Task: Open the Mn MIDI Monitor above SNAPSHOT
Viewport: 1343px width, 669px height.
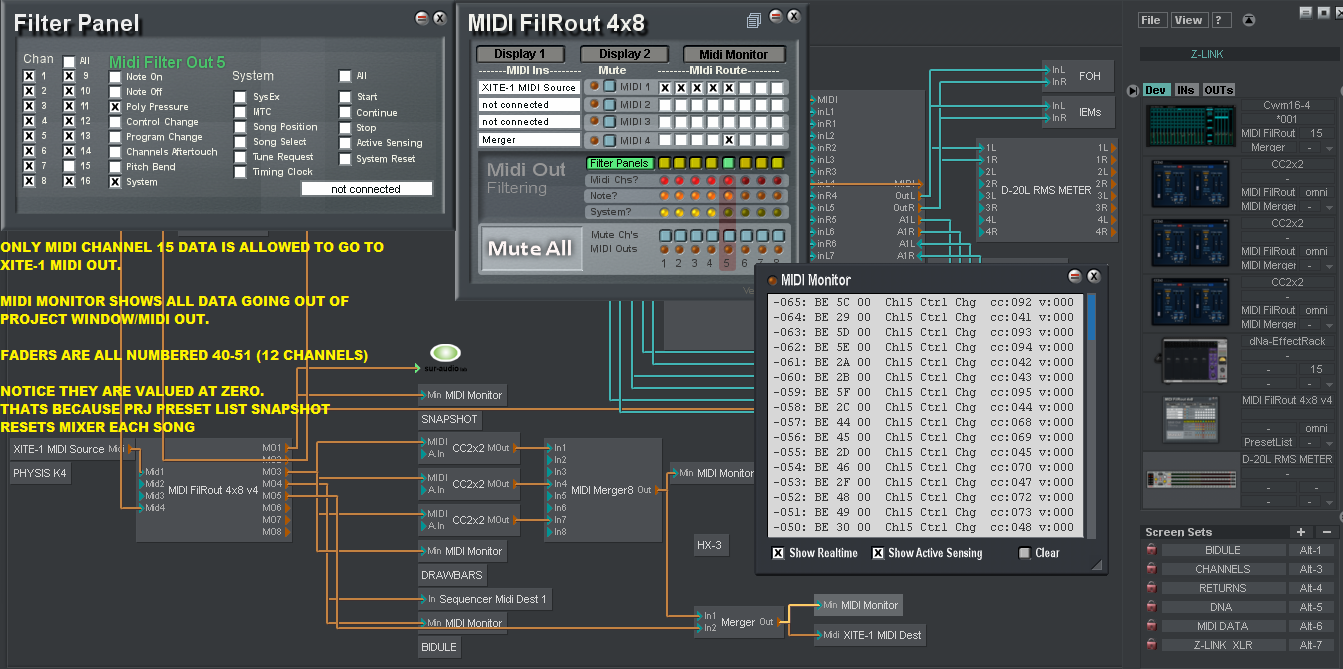Action: point(462,395)
